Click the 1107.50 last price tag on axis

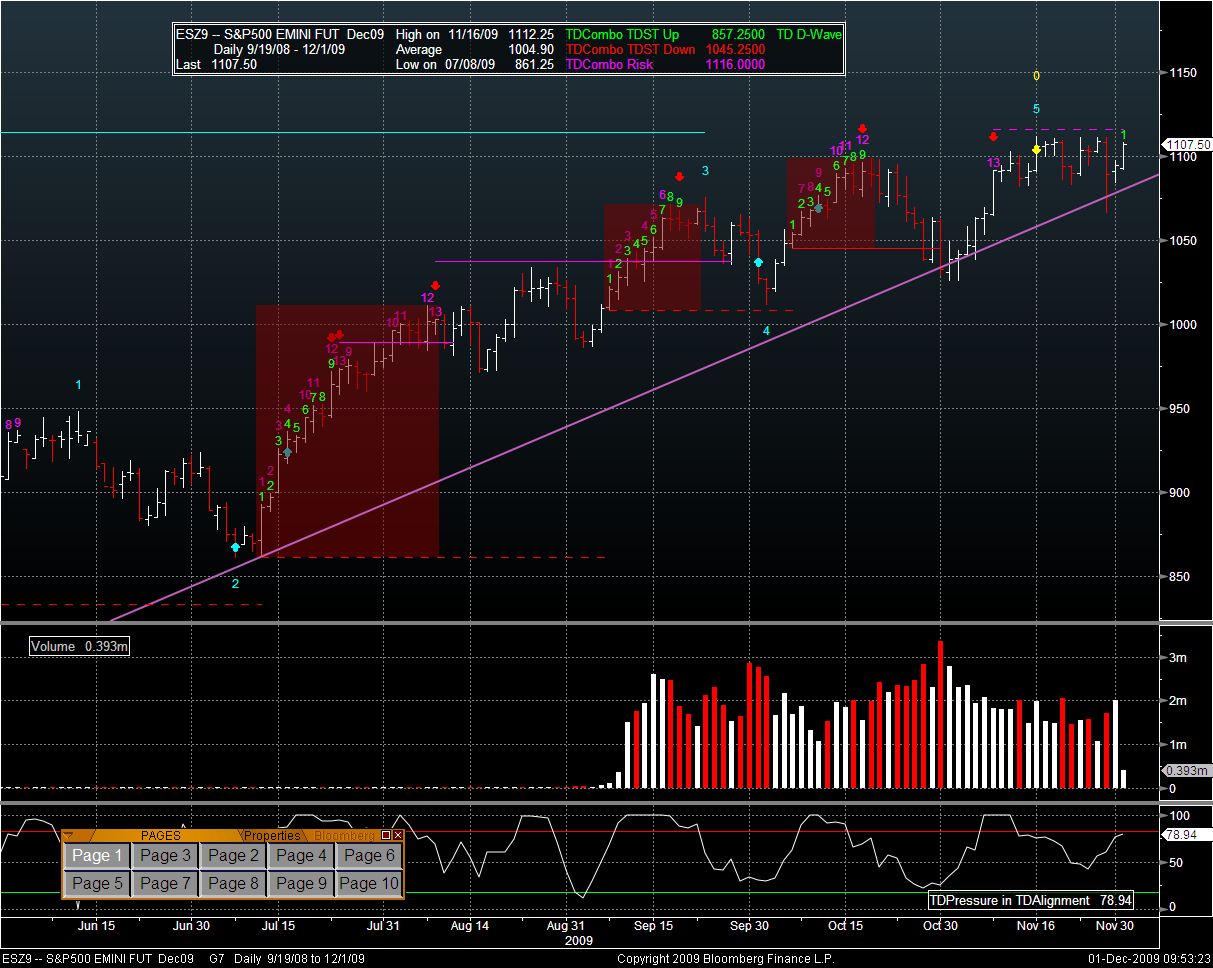[1186, 145]
